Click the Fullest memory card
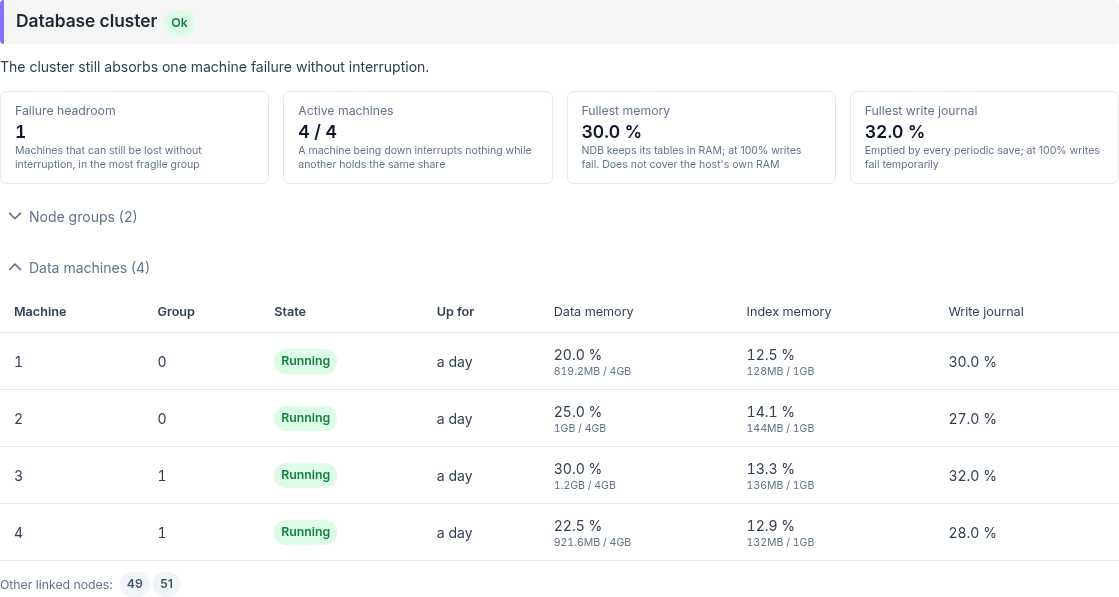The height and width of the screenshot is (597, 1119). click(701, 138)
